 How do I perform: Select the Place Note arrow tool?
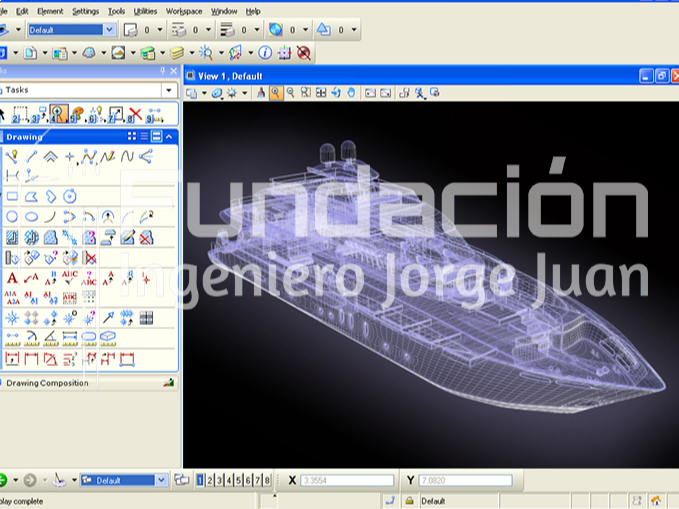32,278
